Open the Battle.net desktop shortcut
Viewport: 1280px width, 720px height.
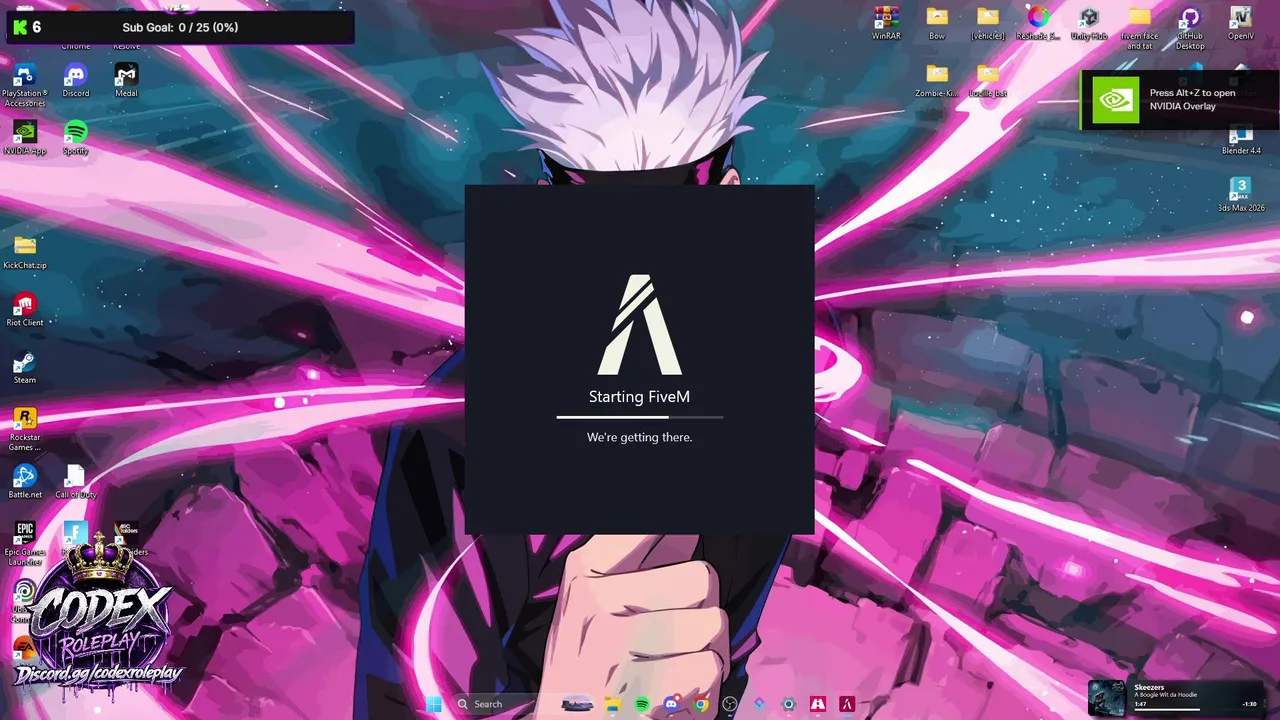pyautogui.click(x=24, y=482)
